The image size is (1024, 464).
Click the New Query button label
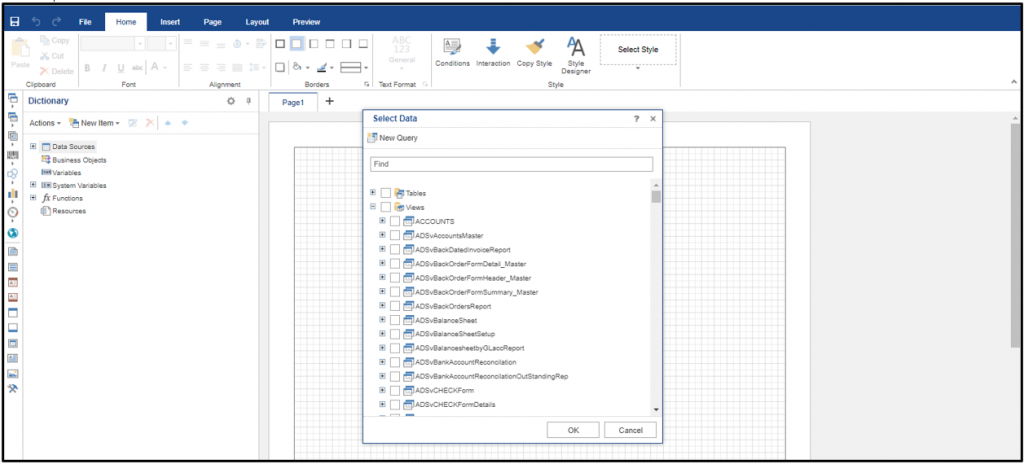coord(398,138)
